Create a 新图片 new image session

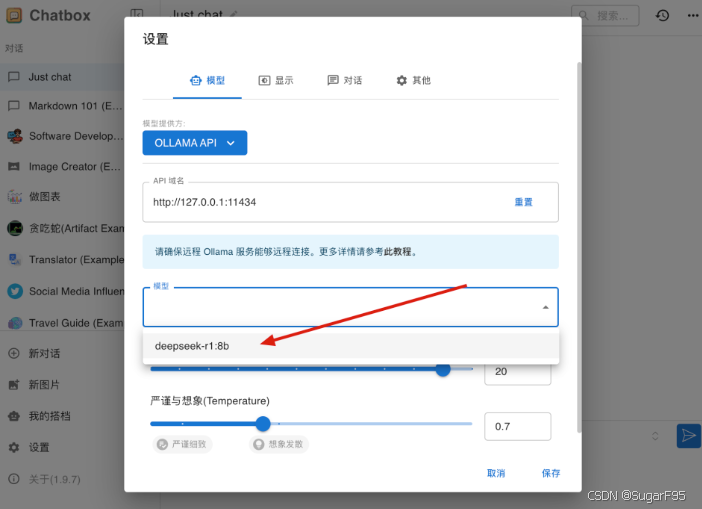click(62, 385)
